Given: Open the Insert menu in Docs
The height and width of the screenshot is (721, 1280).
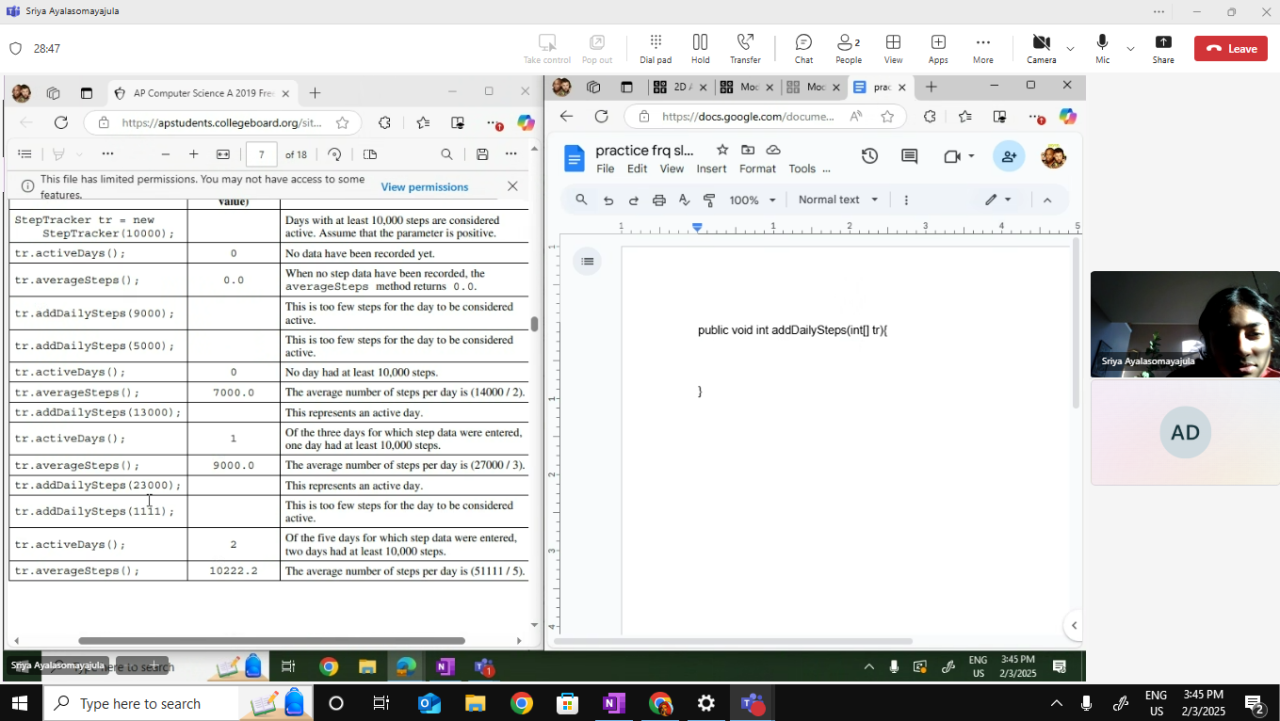Looking at the screenshot, I should point(711,169).
